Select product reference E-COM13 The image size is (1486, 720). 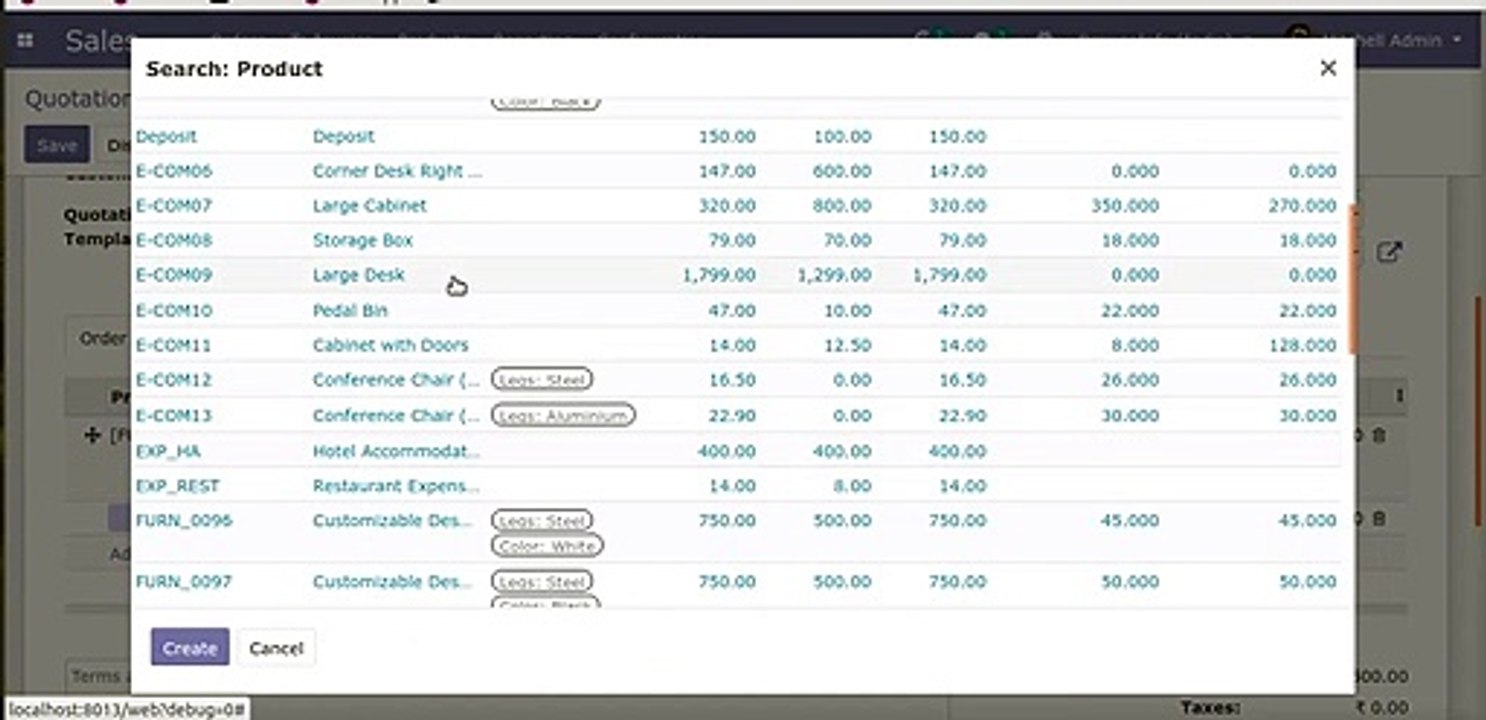[174, 415]
